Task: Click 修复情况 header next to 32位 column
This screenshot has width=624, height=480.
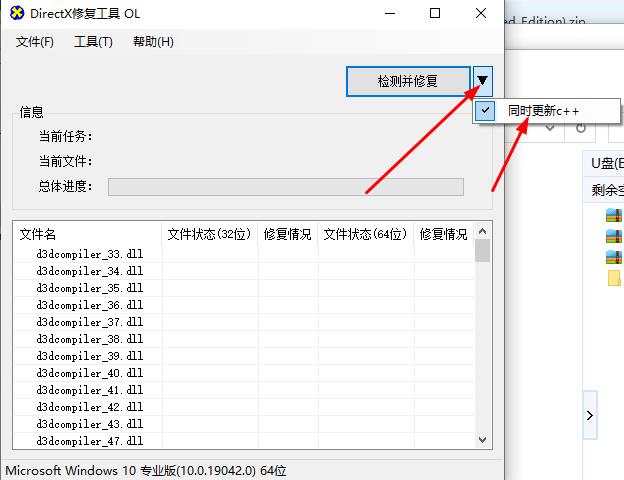Action: point(287,234)
